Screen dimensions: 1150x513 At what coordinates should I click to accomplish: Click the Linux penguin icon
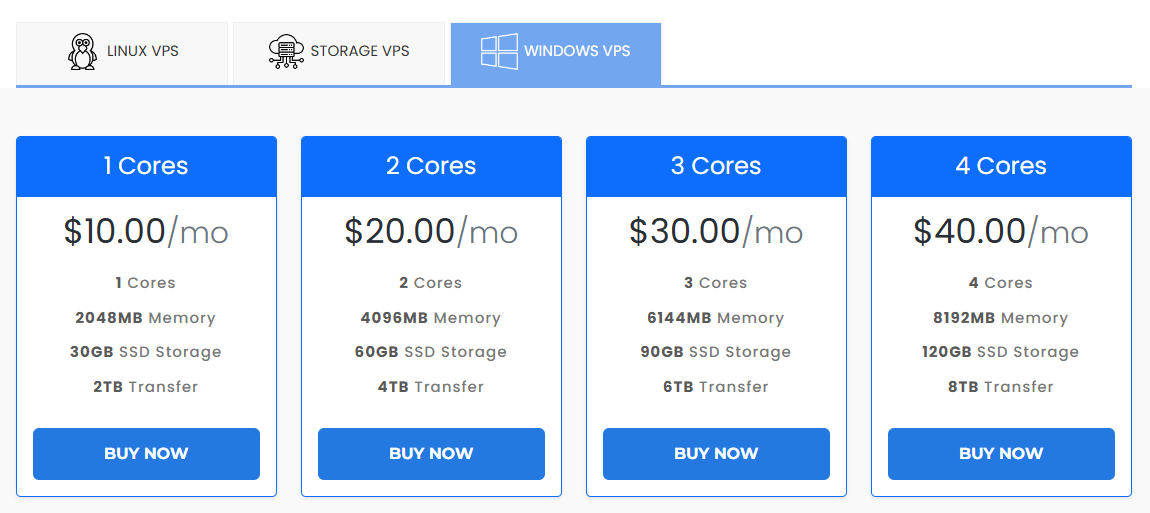[x=82, y=51]
